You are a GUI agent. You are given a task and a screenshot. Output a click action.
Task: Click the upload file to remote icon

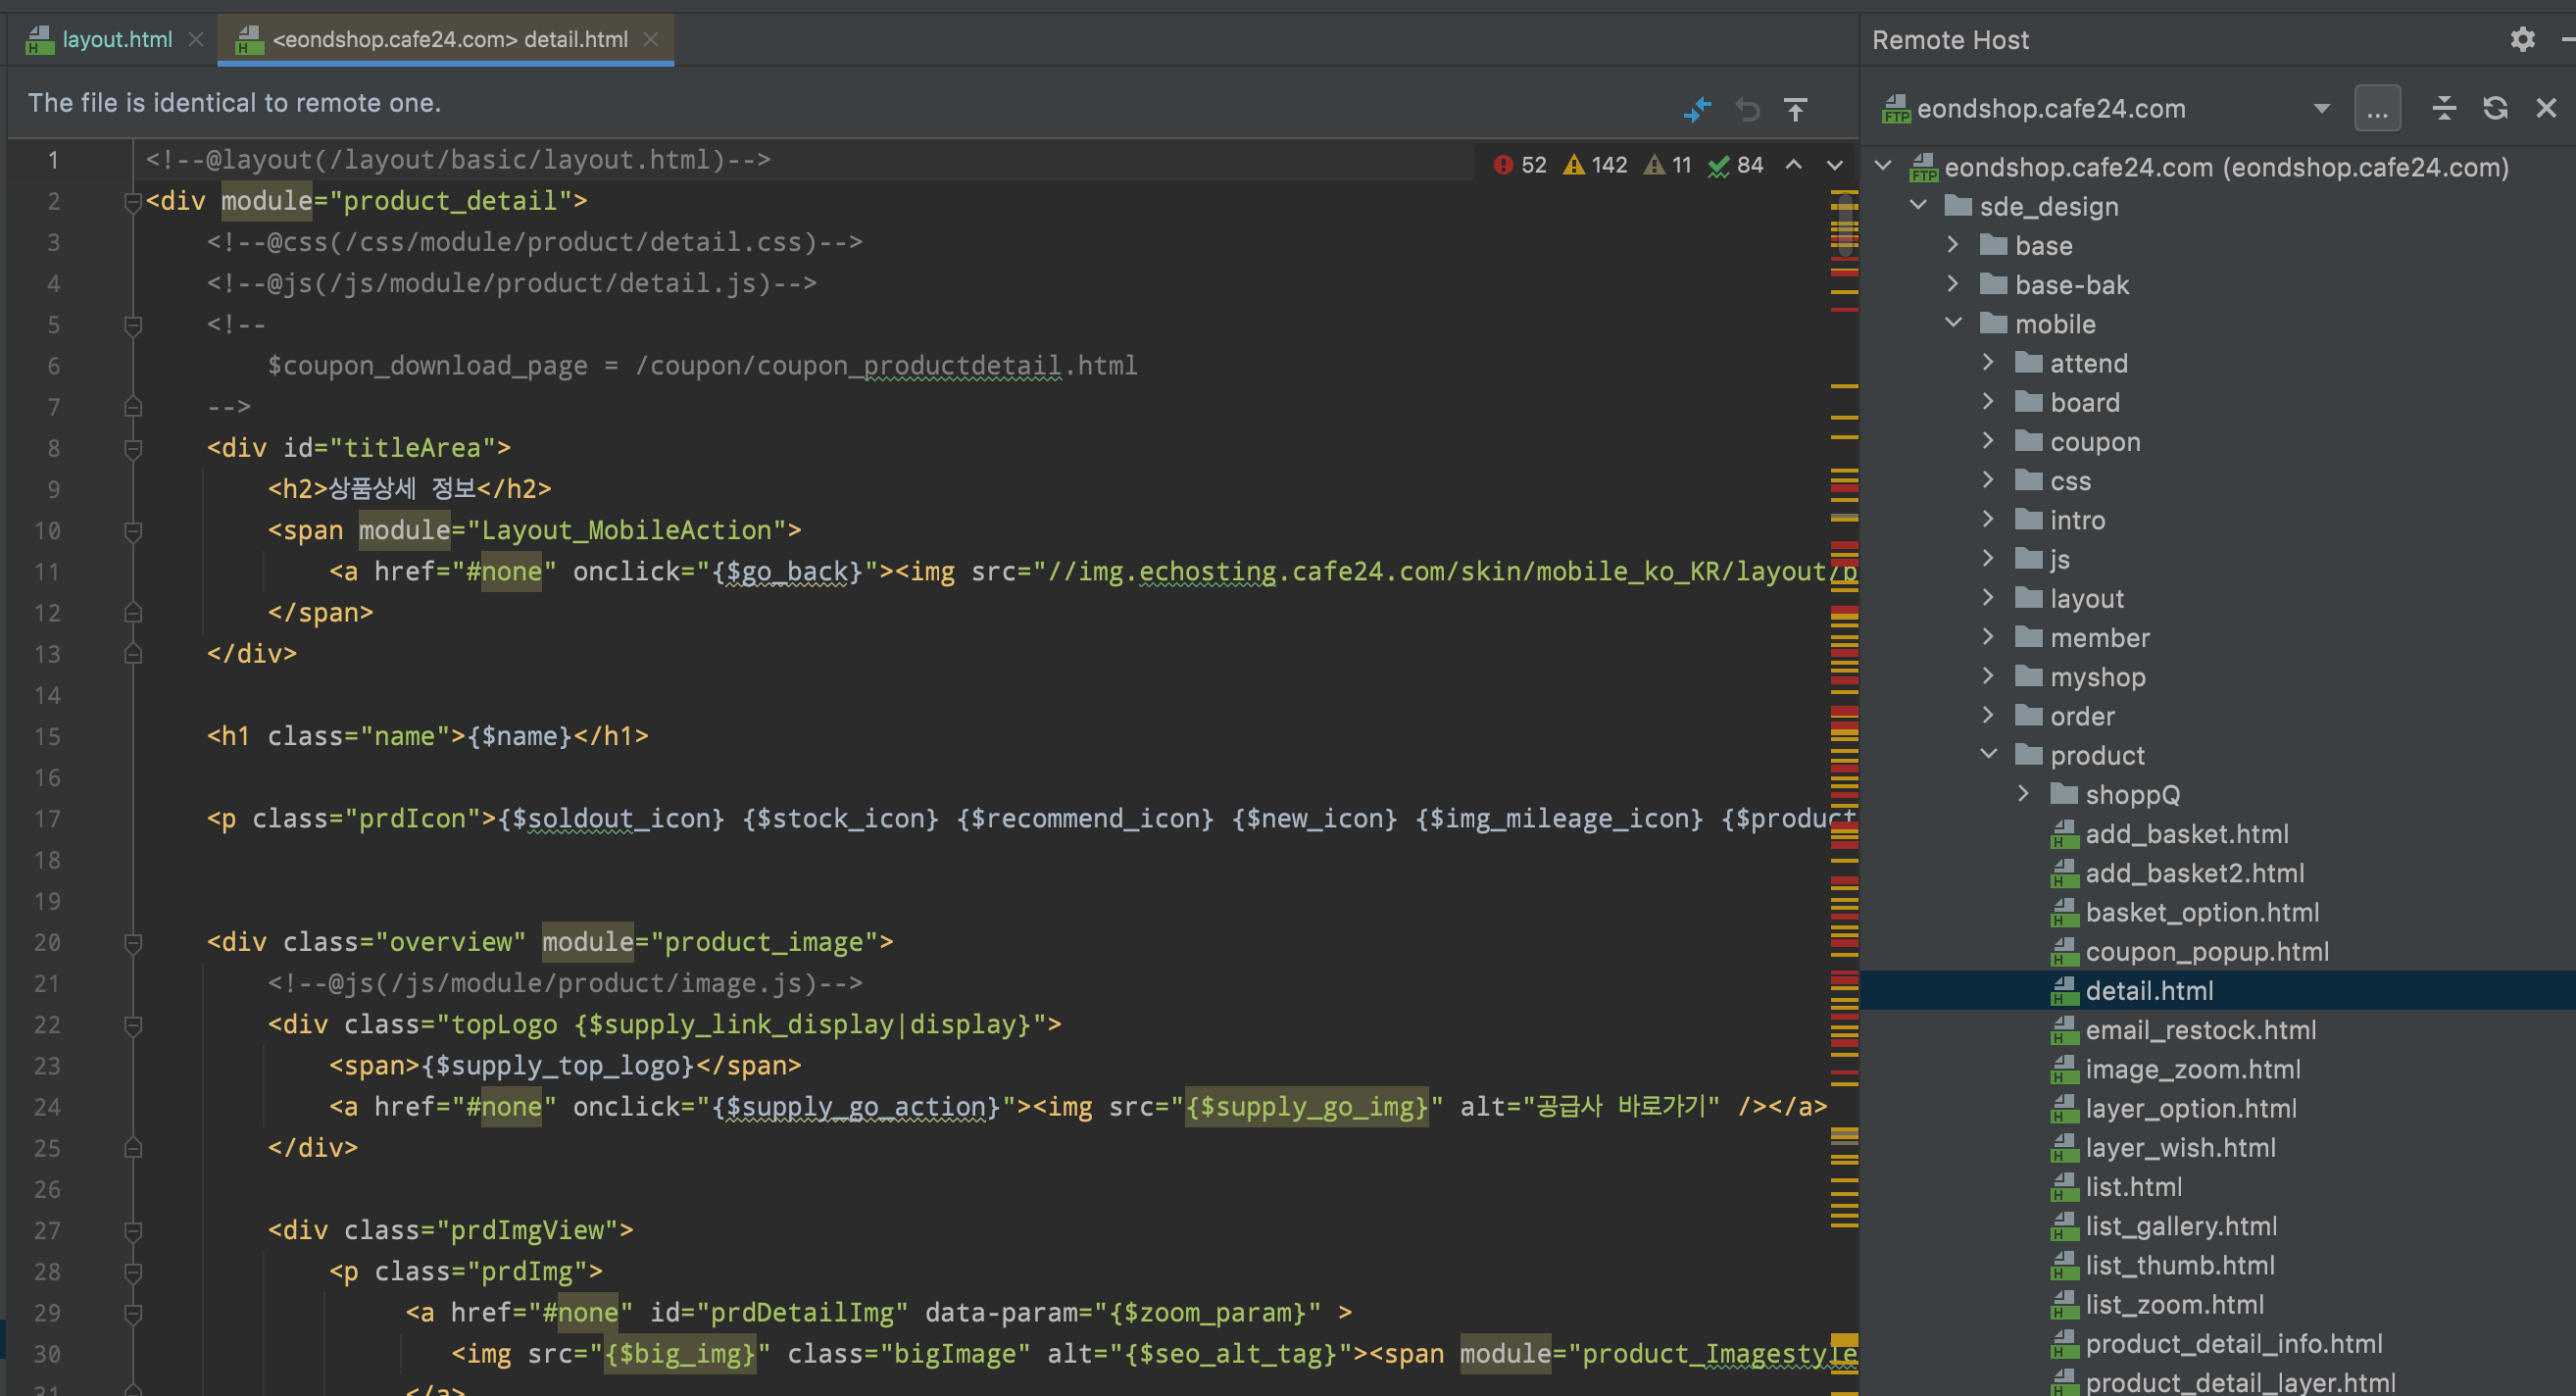[x=1796, y=109]
